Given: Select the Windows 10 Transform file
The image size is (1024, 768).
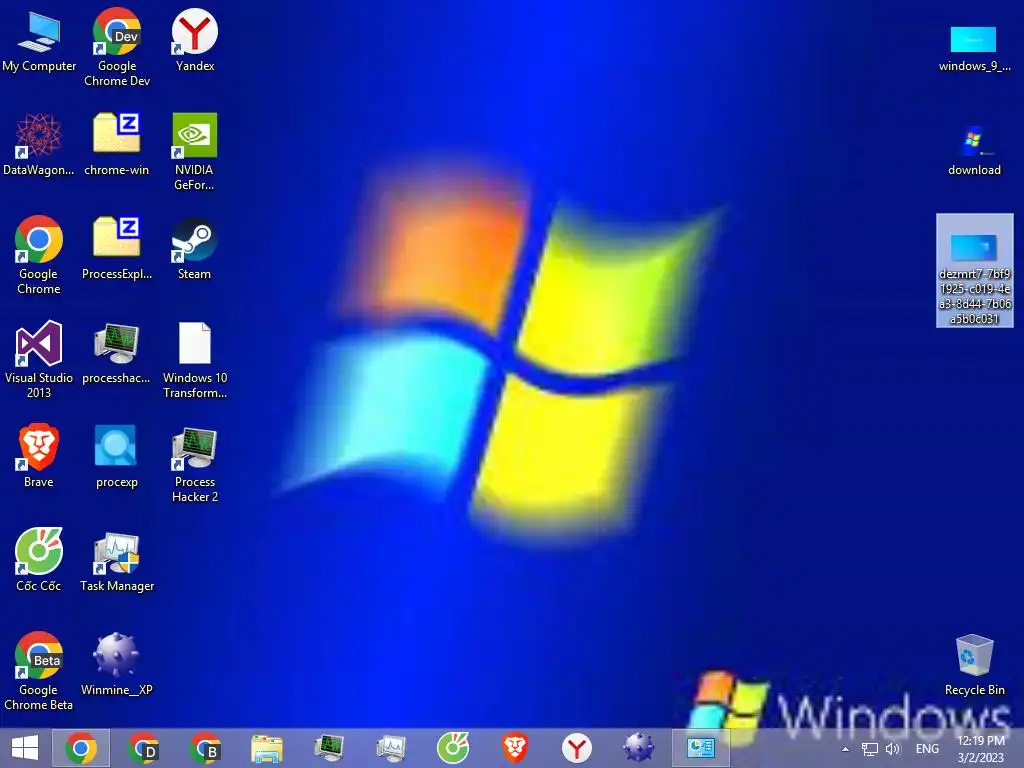Looking at the screenshot, I should pos(195,359).
